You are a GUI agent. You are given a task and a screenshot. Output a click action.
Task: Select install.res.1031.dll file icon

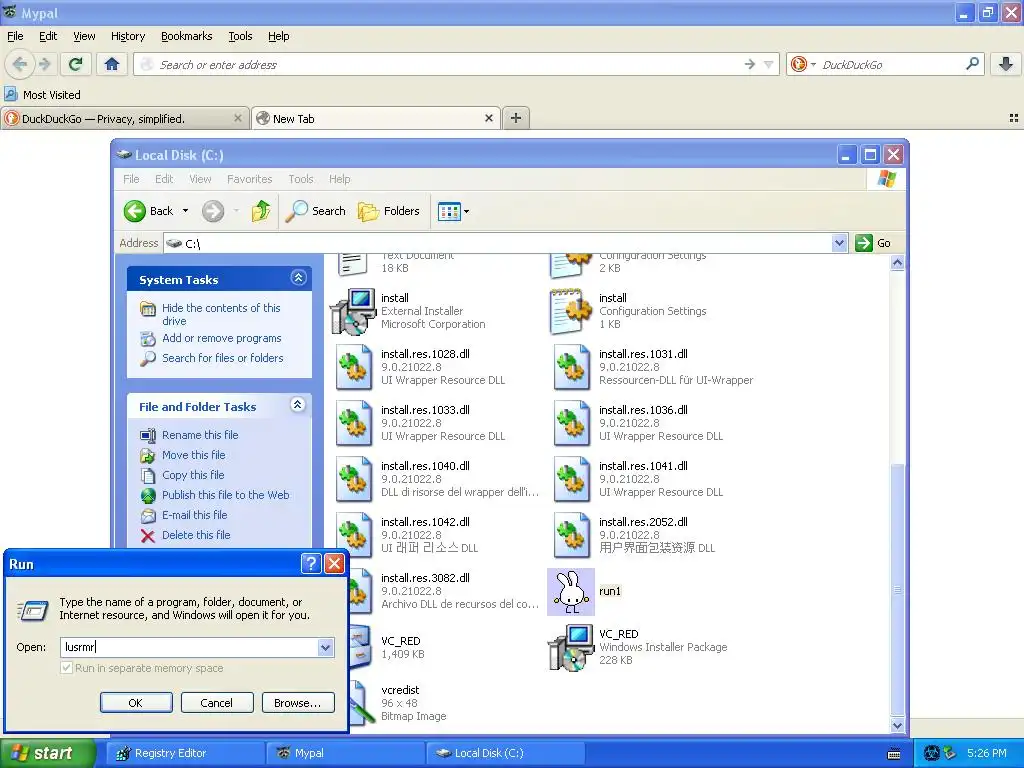pos(571,367)
